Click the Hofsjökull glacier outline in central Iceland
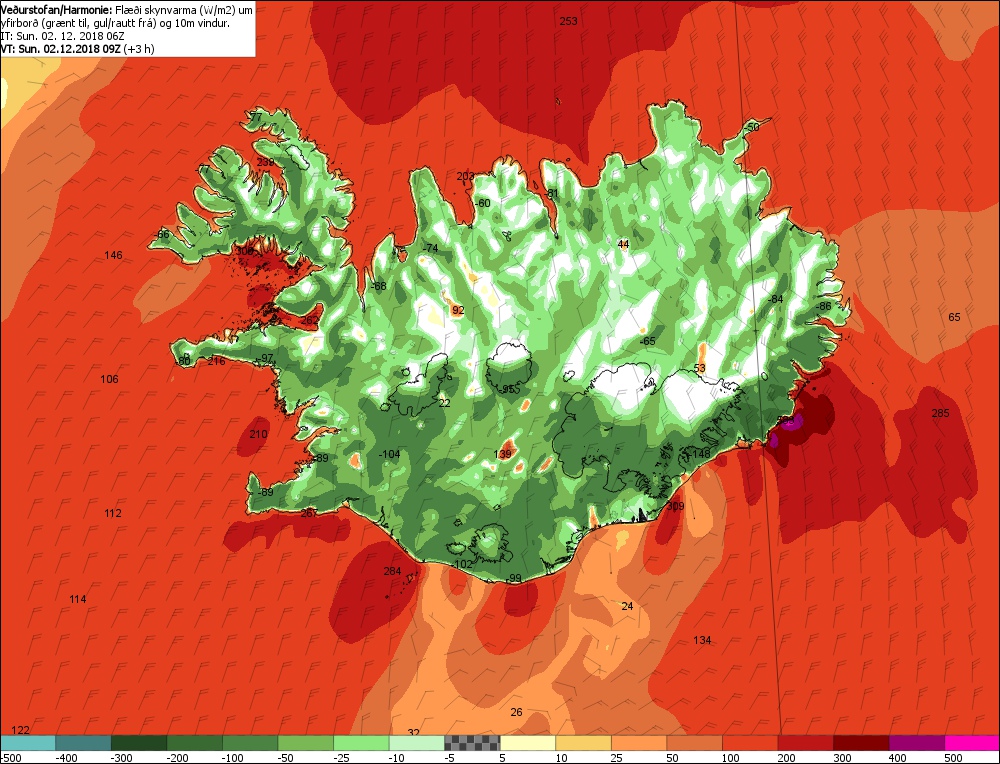 [509, 367]
